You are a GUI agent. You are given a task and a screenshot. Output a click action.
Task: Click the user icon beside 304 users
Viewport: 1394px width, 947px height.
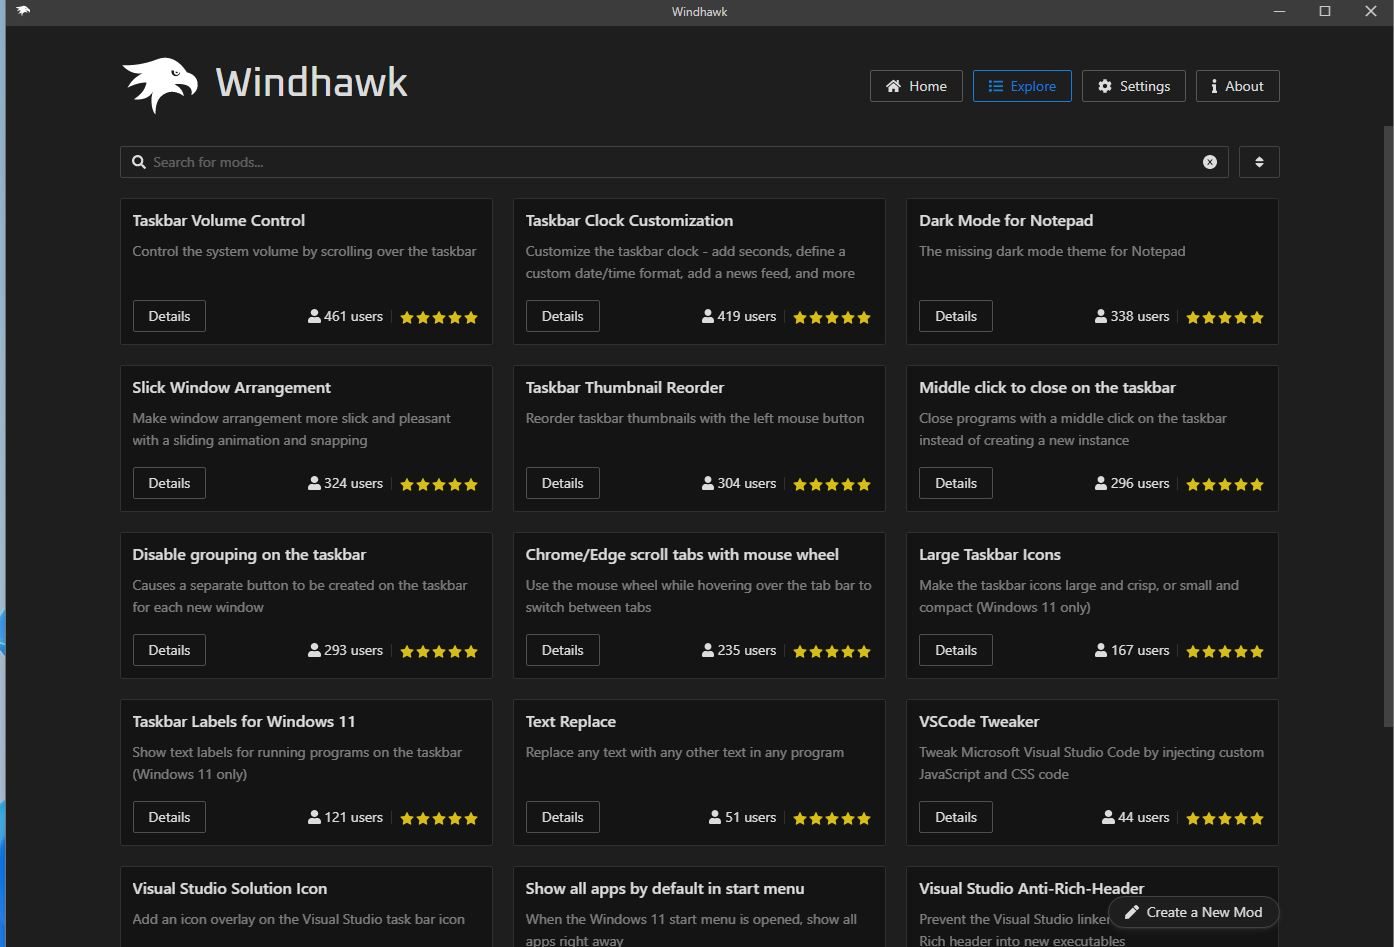tap(708, 483)
